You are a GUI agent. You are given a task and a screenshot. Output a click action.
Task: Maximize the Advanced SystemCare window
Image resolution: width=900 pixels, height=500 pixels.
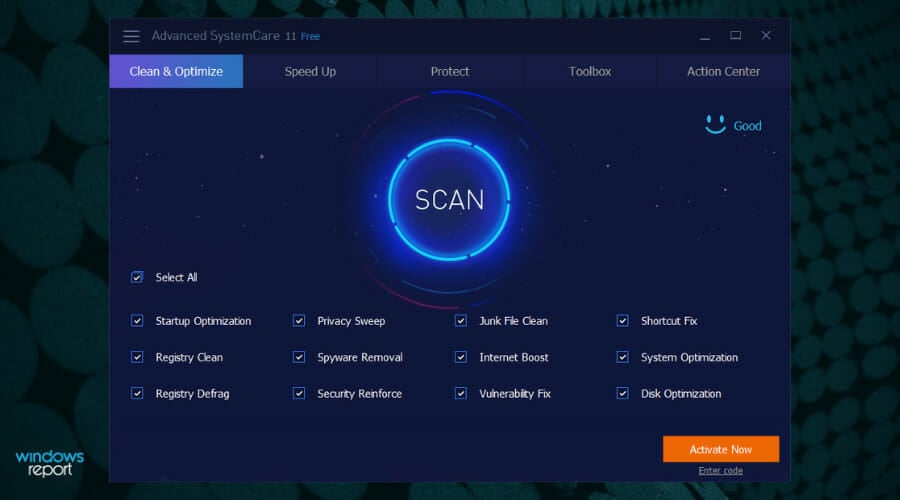(735, 36)
